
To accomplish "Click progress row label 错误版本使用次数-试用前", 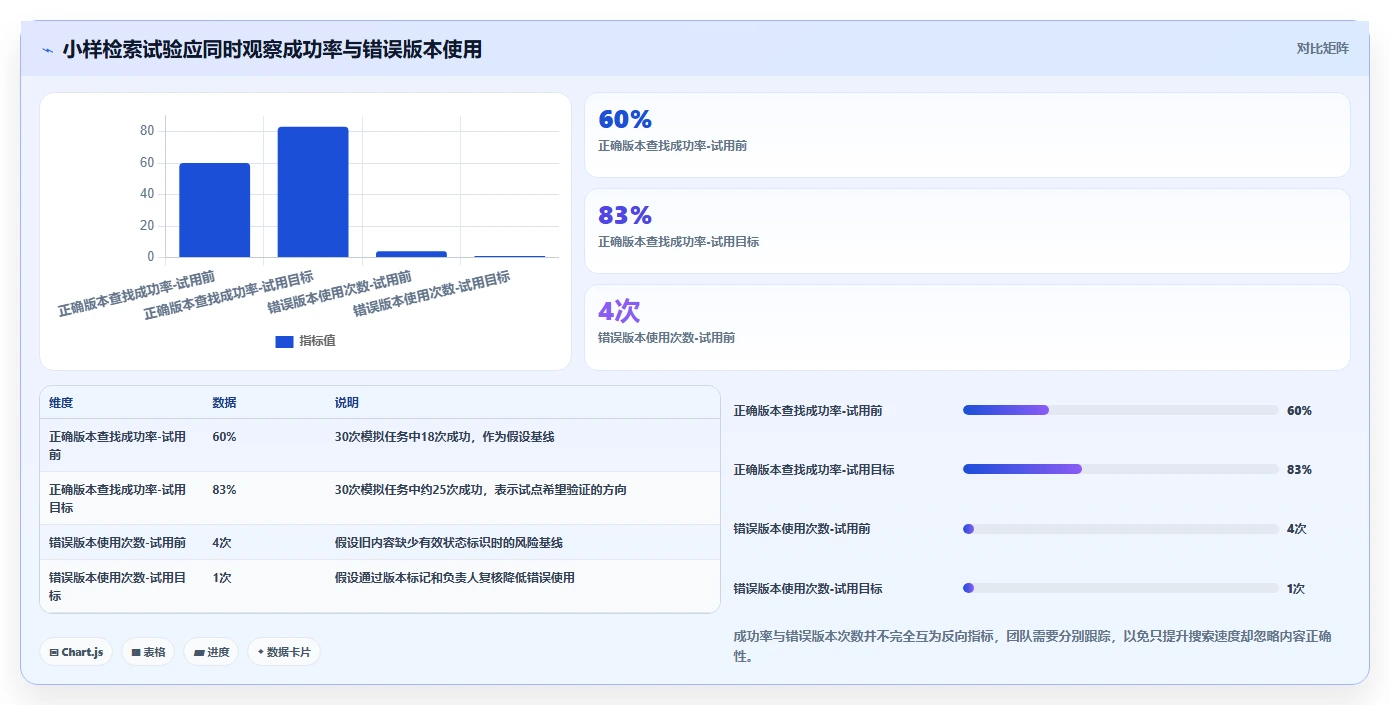I will [x=802, y=529].
